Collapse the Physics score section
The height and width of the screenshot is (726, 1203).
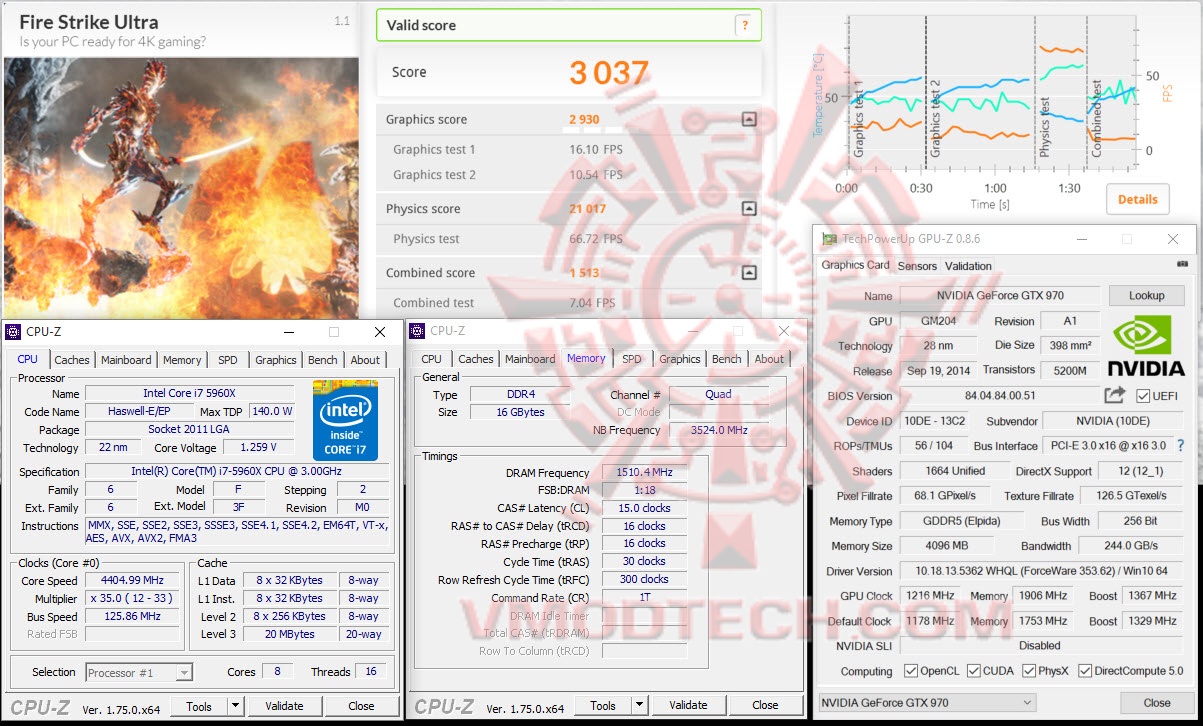[748, 209]
